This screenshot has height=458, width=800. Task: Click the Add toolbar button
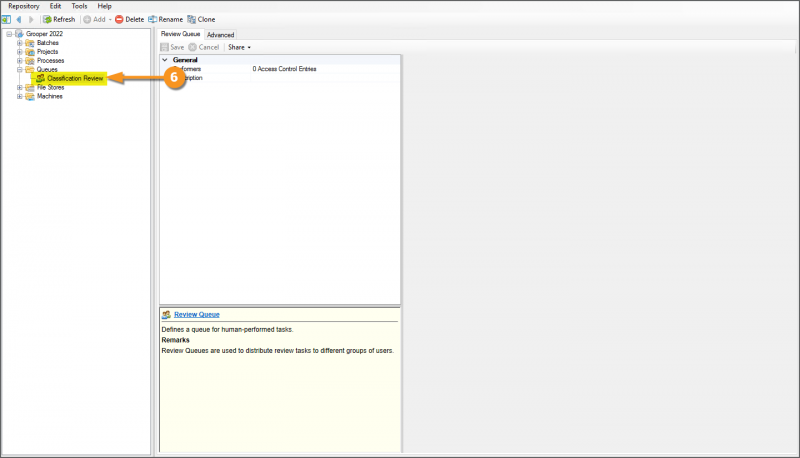(x=94, y=19)
